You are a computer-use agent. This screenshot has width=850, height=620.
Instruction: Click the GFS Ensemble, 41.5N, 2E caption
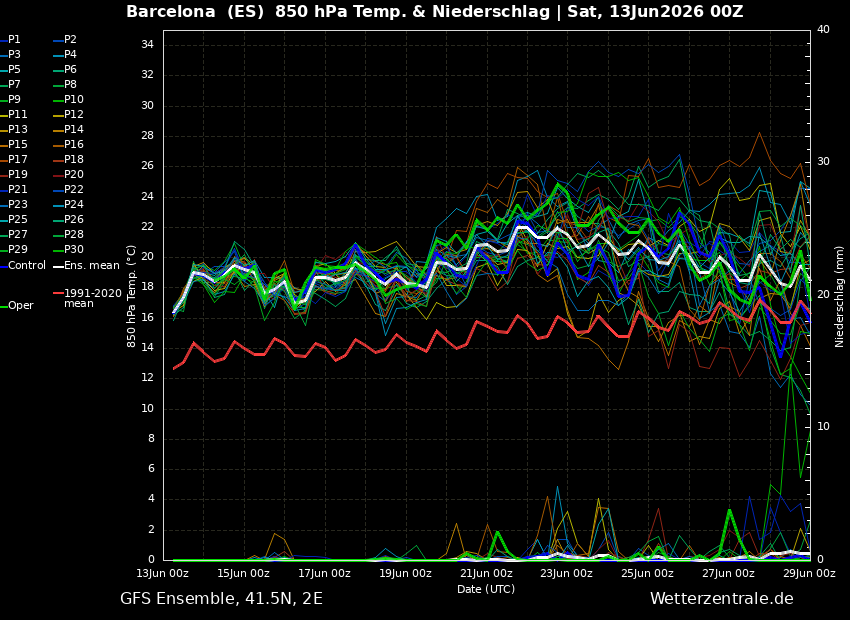pos(221,599)
